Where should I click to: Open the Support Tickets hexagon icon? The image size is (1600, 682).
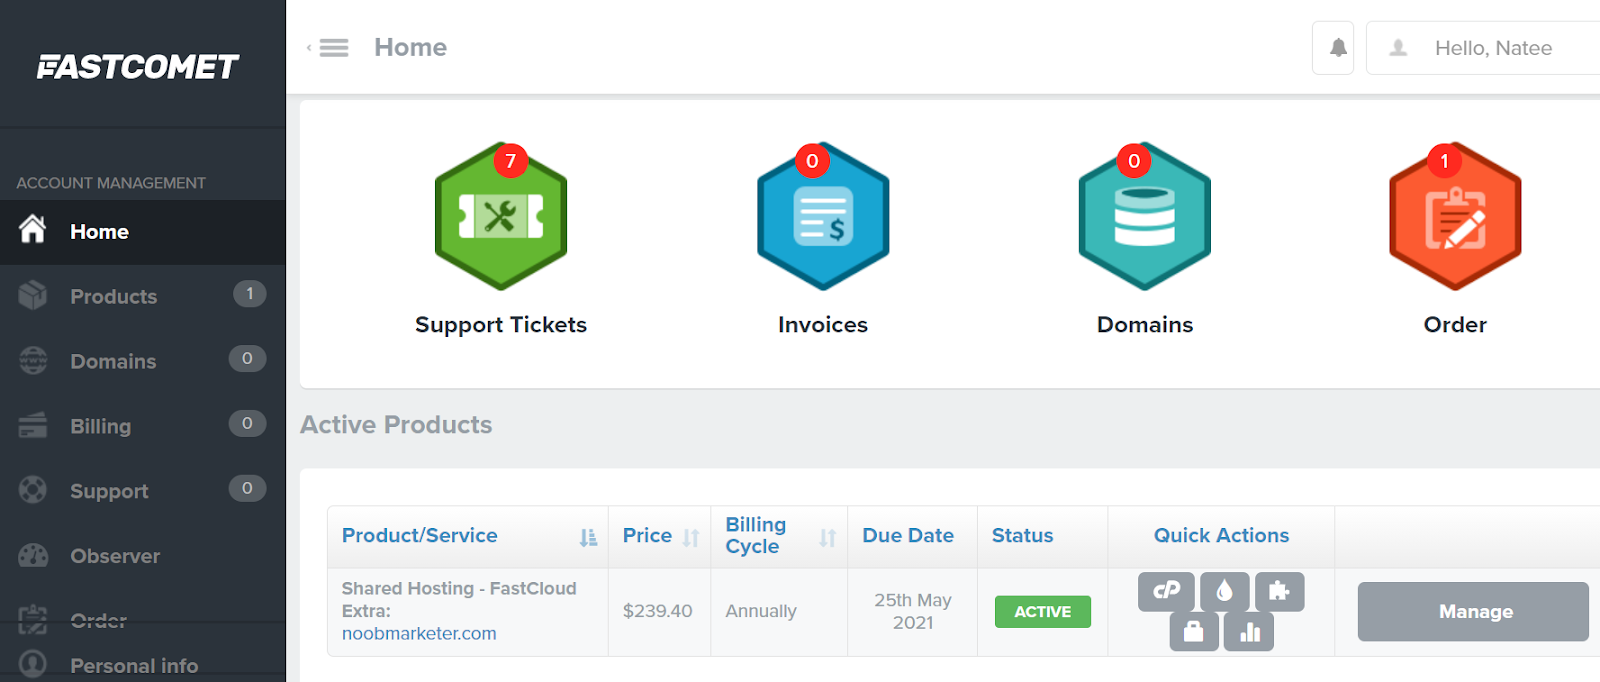pyautogui.click(x=500, y=217)
